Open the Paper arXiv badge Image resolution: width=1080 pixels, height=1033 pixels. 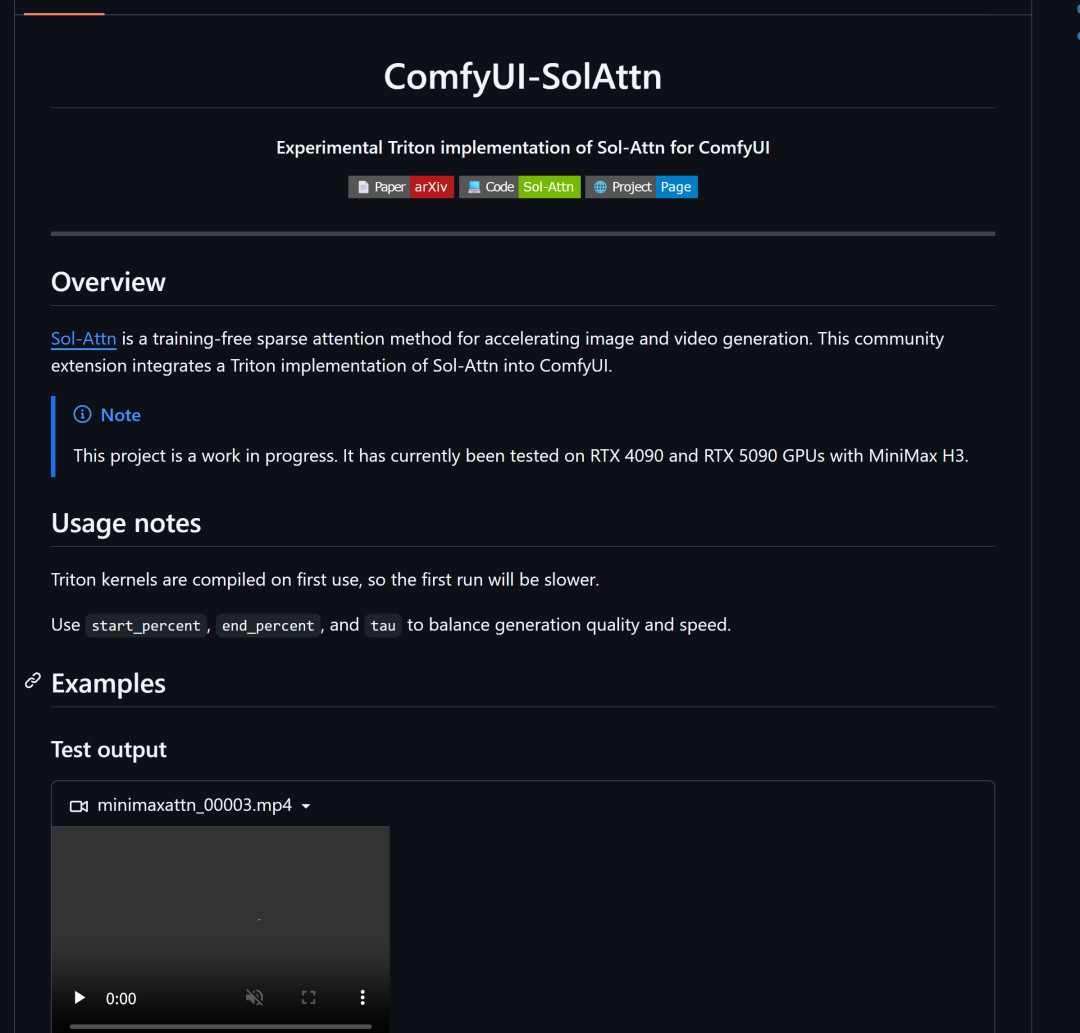point(401,187)
